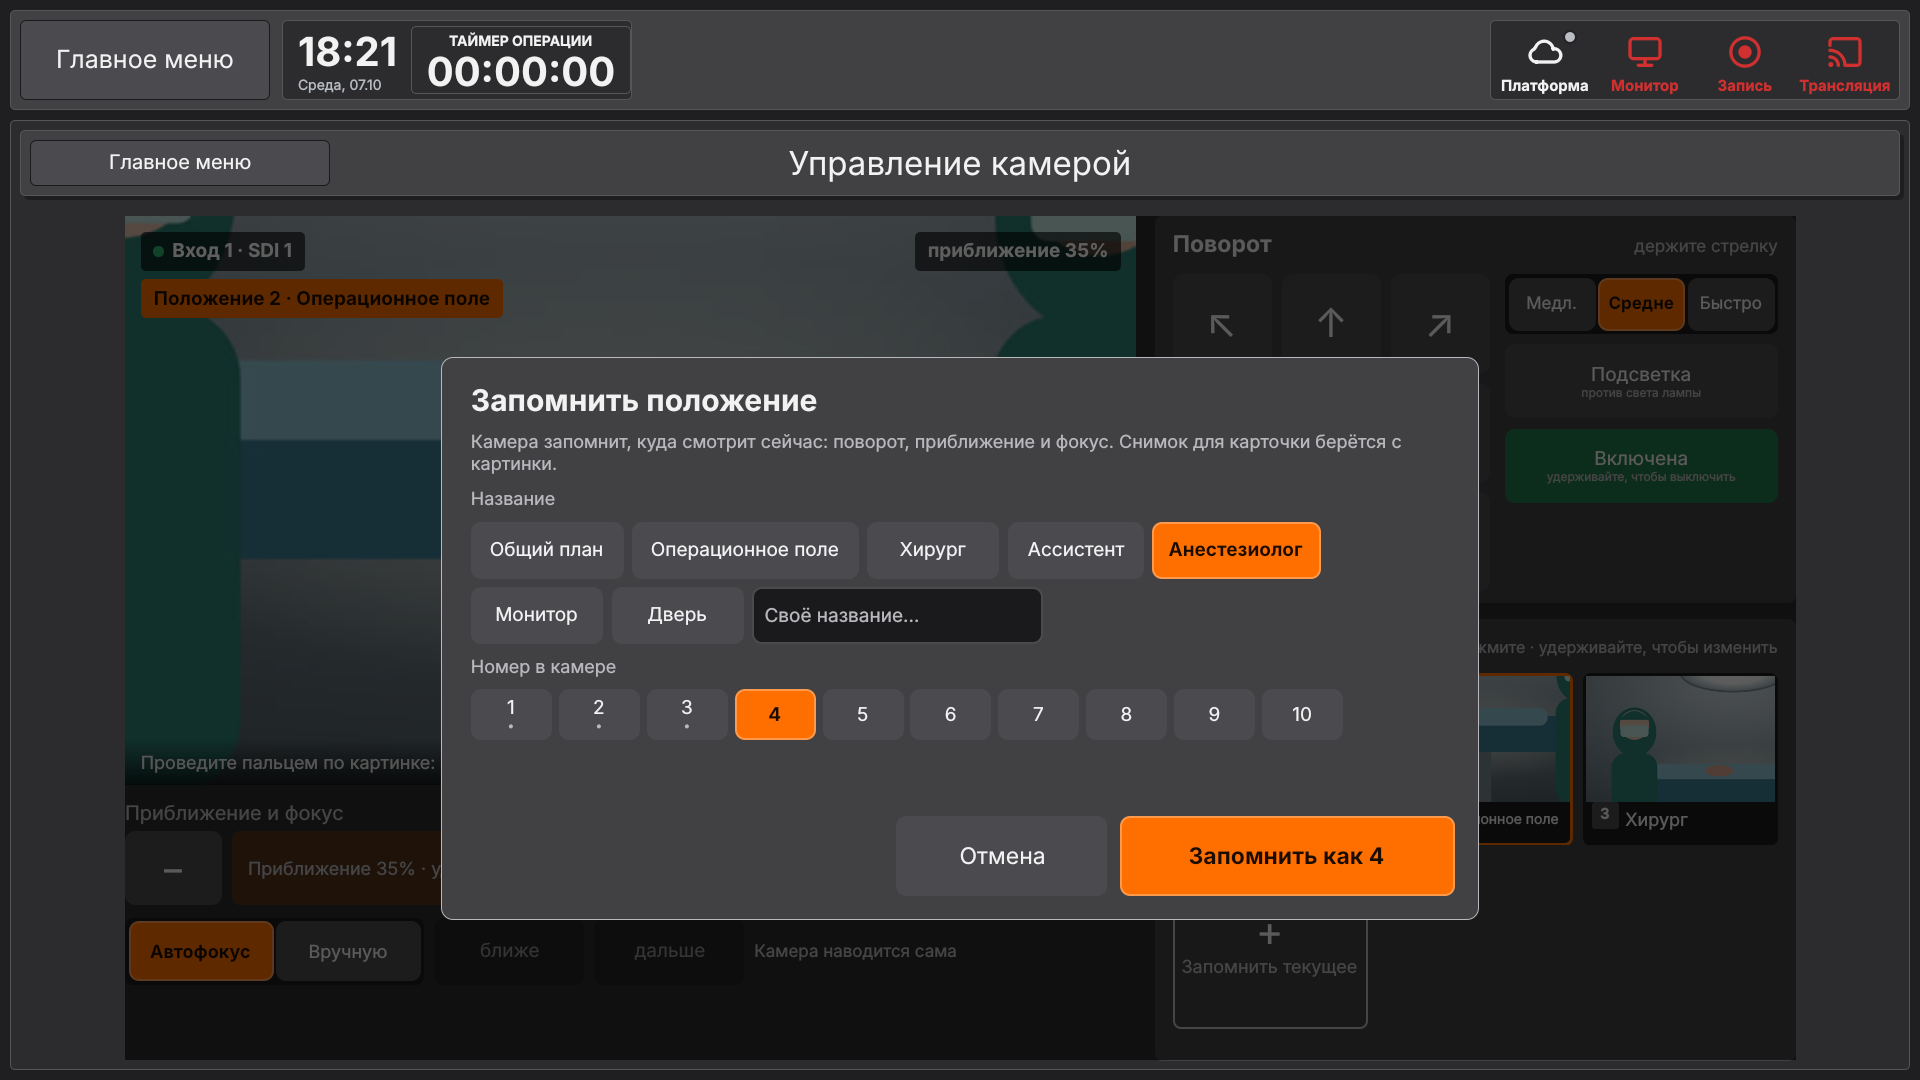Switch focus mode to Вручную

[348, 952]
